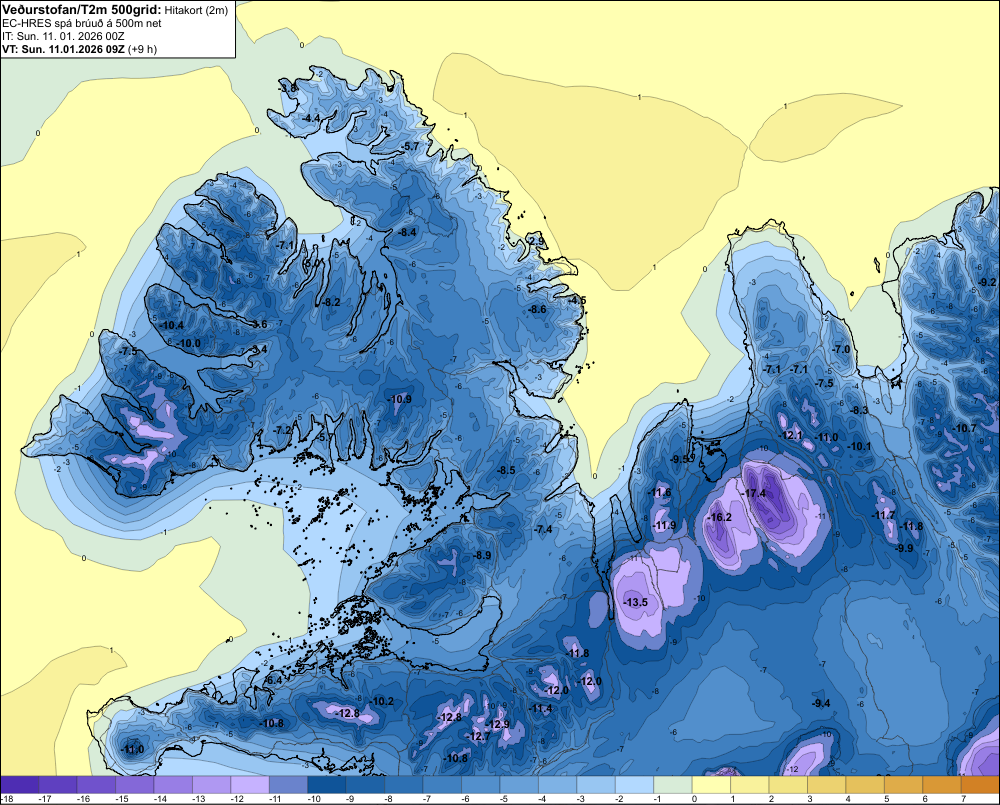Click the -4.4 temperature value
Image resolution: width=1000 pixels, height=805 pixels.
(311, 118)
